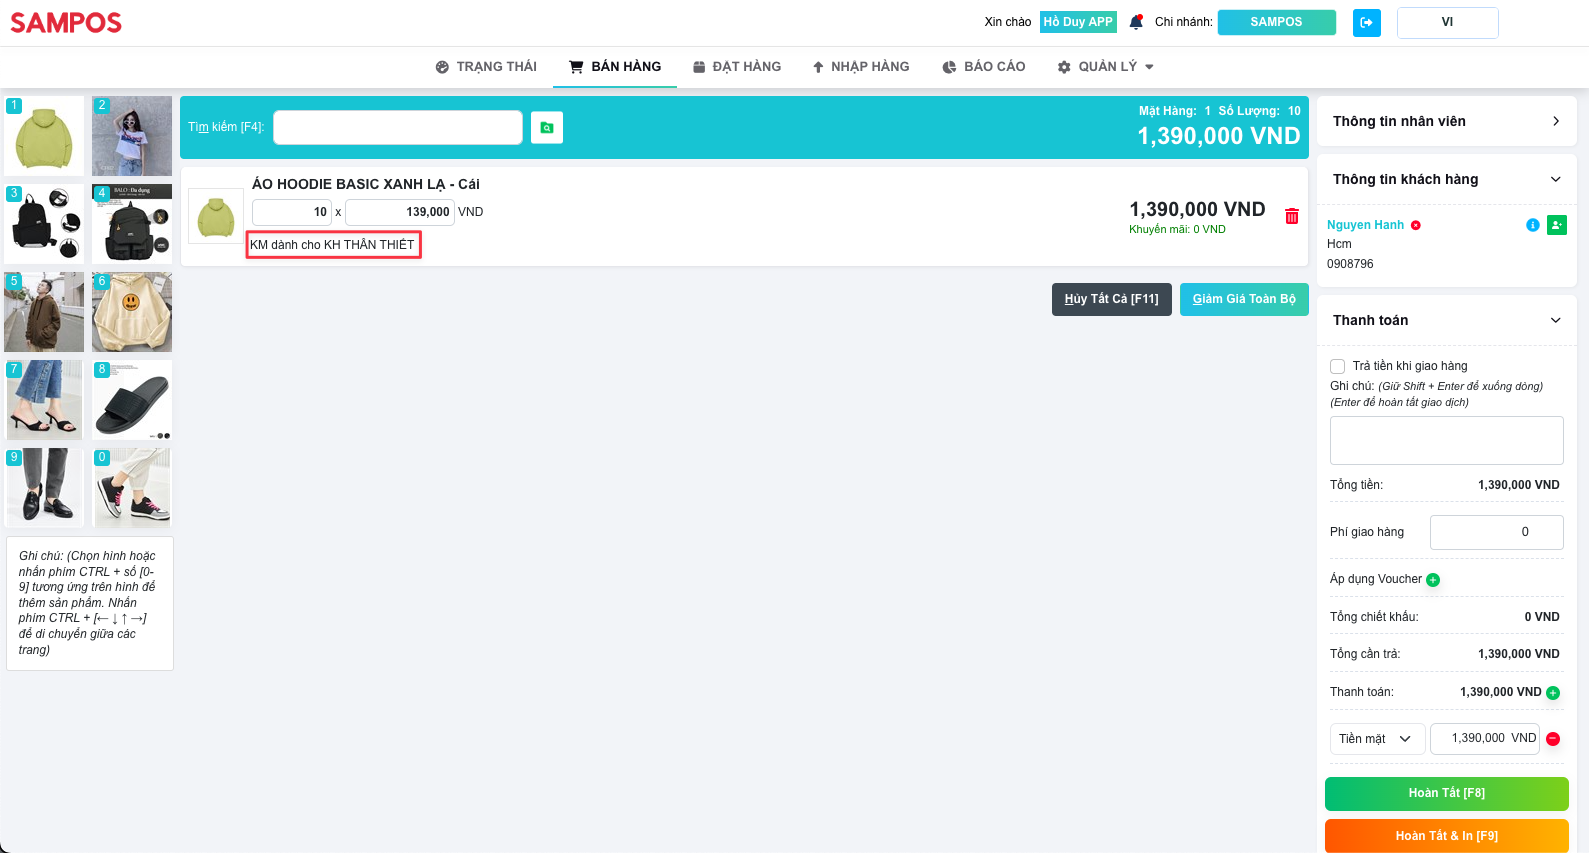Click the unit price field 139,000
Screen dimensions: 1589x853
pyautogui.click(x=400, y=212)
